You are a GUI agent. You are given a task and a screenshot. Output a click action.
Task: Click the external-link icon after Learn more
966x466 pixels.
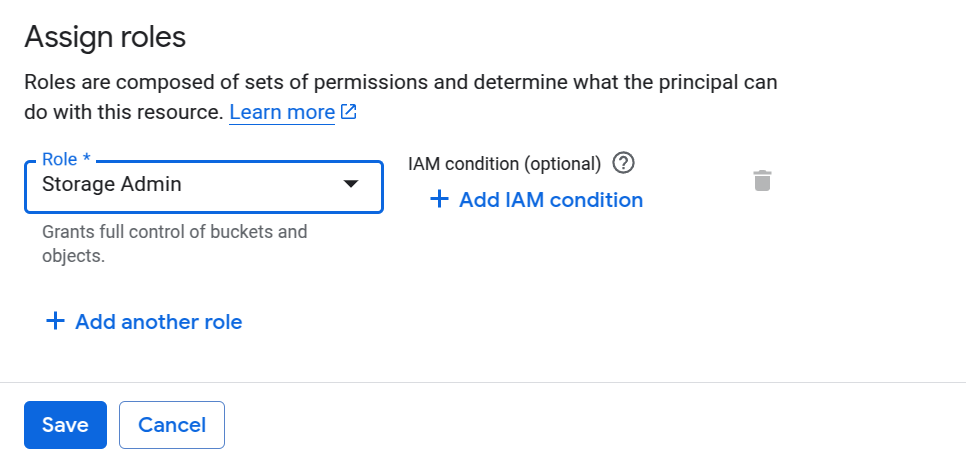(349, 112)
